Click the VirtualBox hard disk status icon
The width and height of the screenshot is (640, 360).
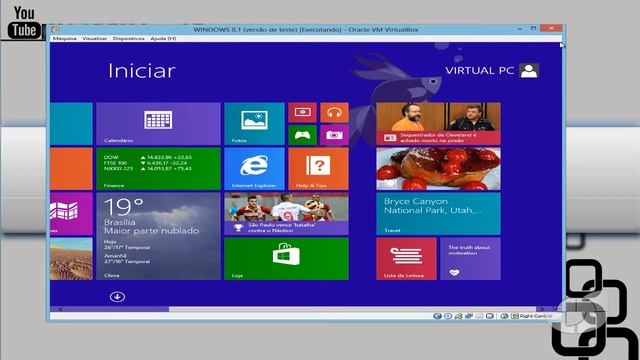coord(437,316)
